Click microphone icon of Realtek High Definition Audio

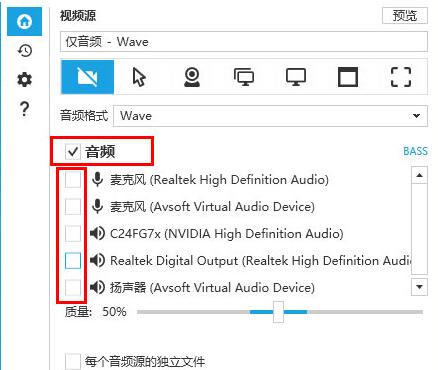[97, 180]
